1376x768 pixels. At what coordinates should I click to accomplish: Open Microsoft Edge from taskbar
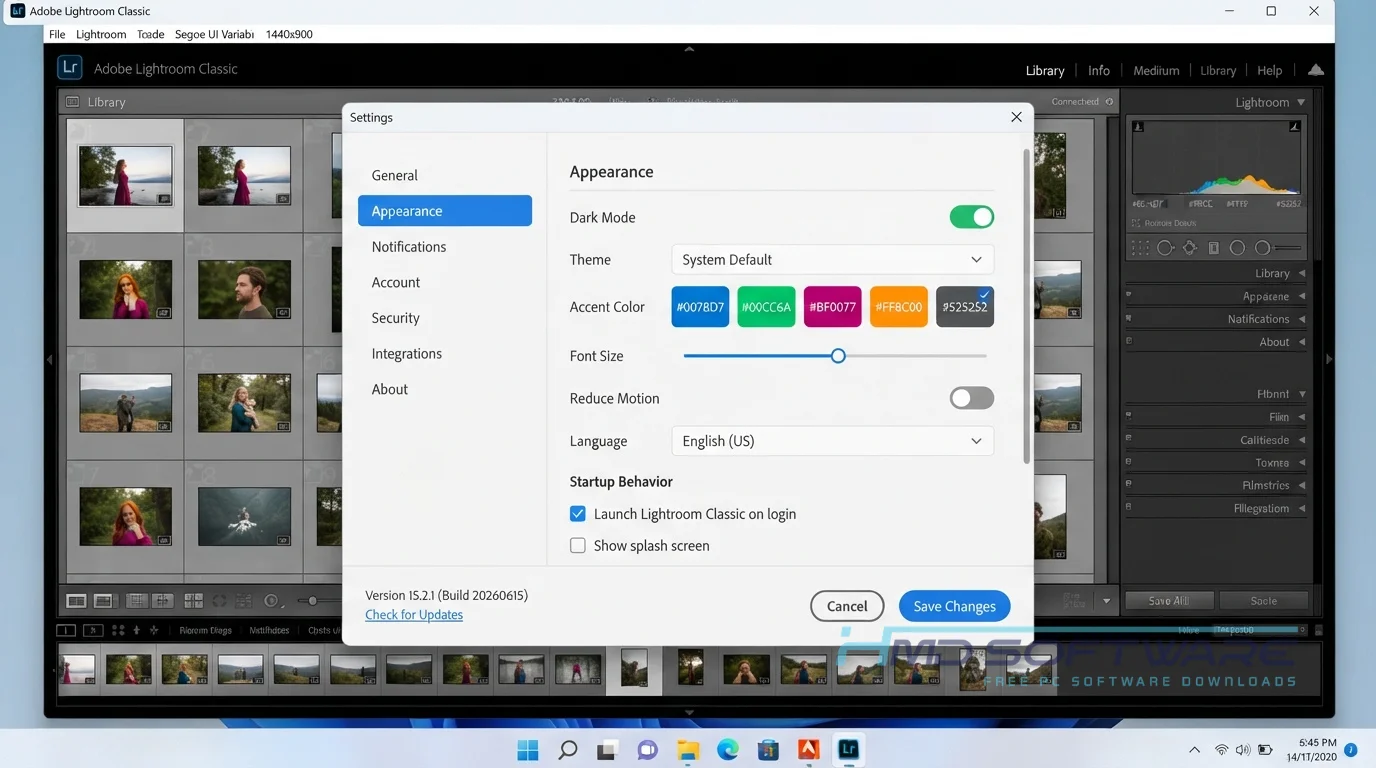pyautogui.click(x=728, y=749)
